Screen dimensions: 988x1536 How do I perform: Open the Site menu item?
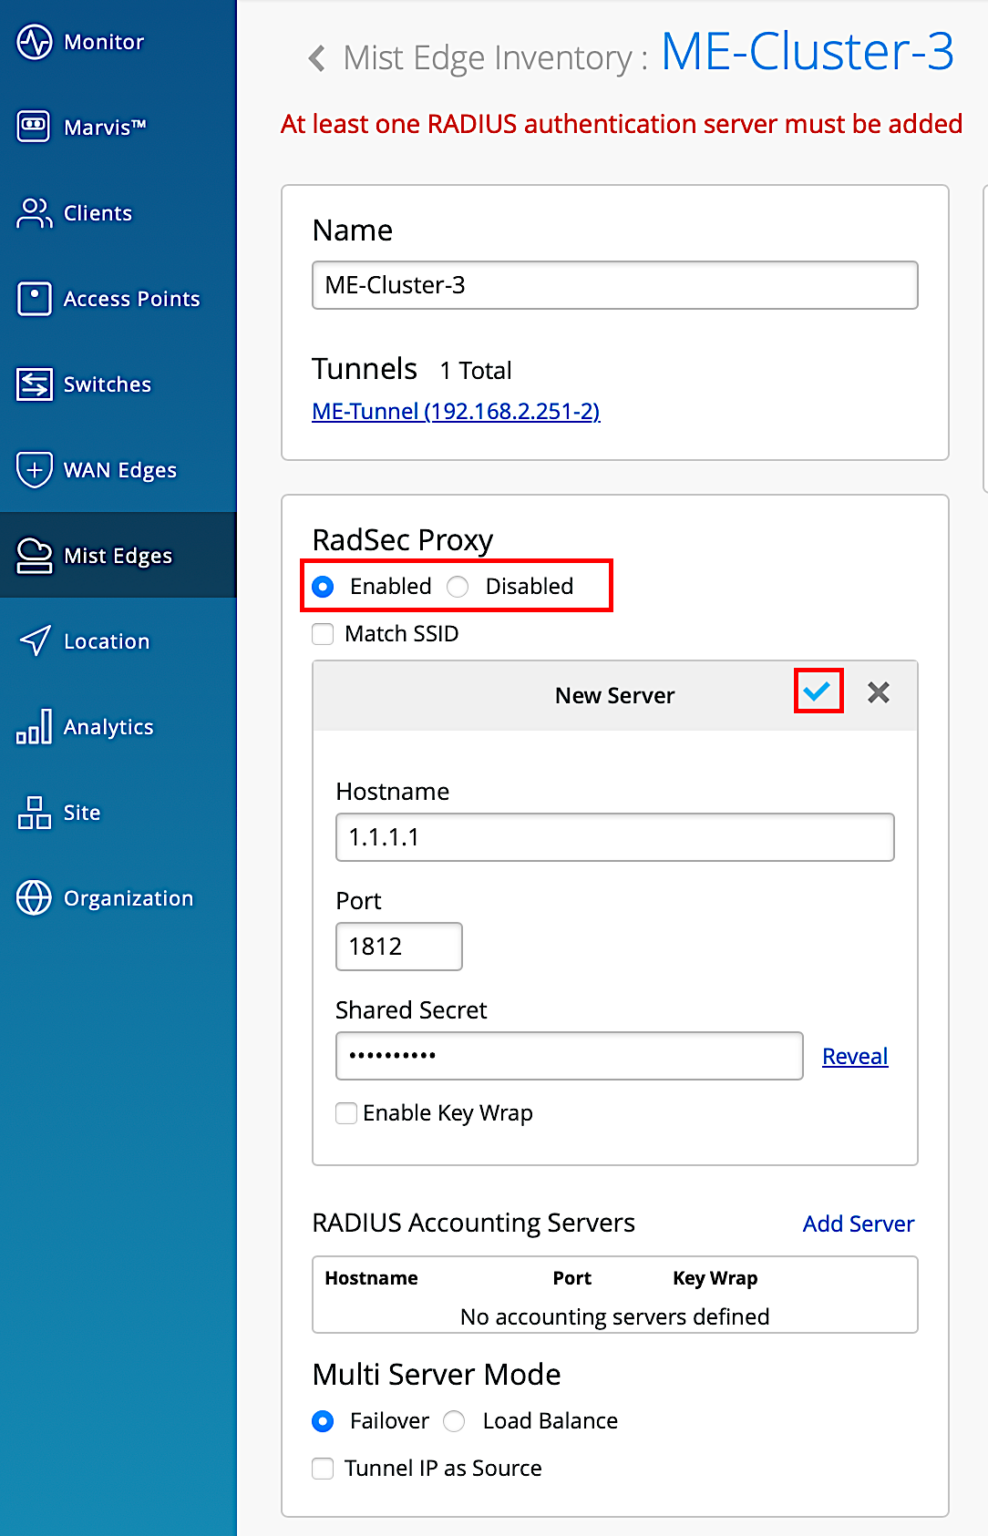coord(80,813)
